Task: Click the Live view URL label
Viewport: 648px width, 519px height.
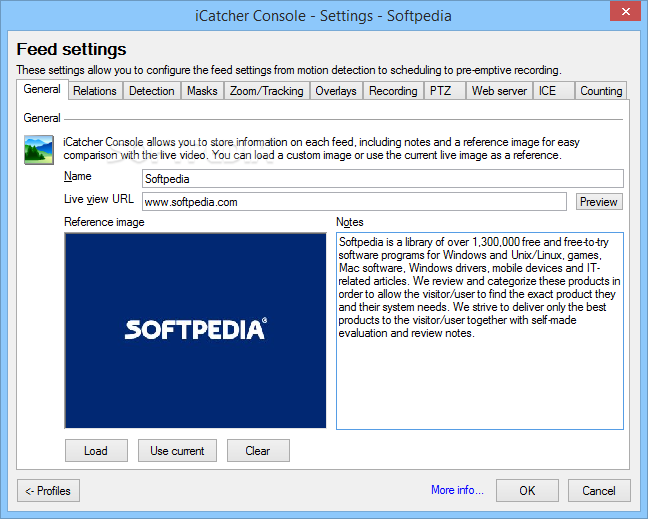Action: click(99, 199)
